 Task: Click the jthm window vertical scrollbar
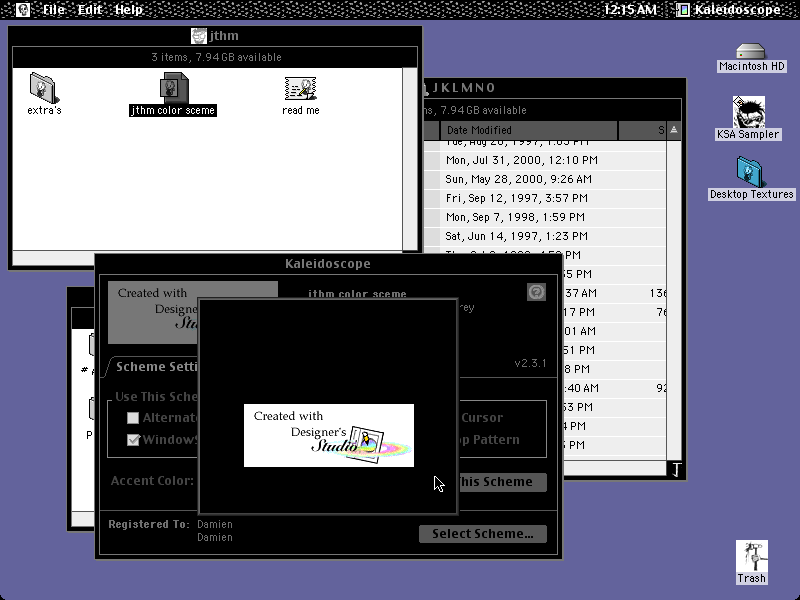pos(410,159)
